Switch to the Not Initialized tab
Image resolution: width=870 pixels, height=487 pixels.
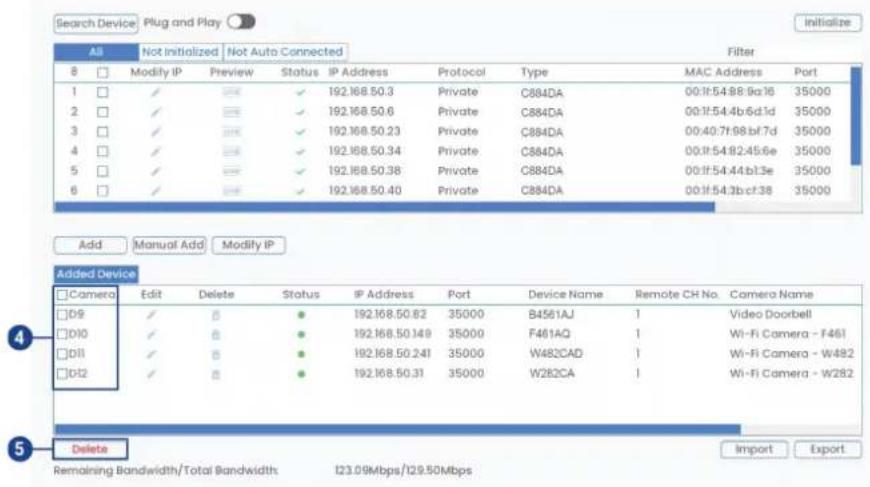(180, 52)
